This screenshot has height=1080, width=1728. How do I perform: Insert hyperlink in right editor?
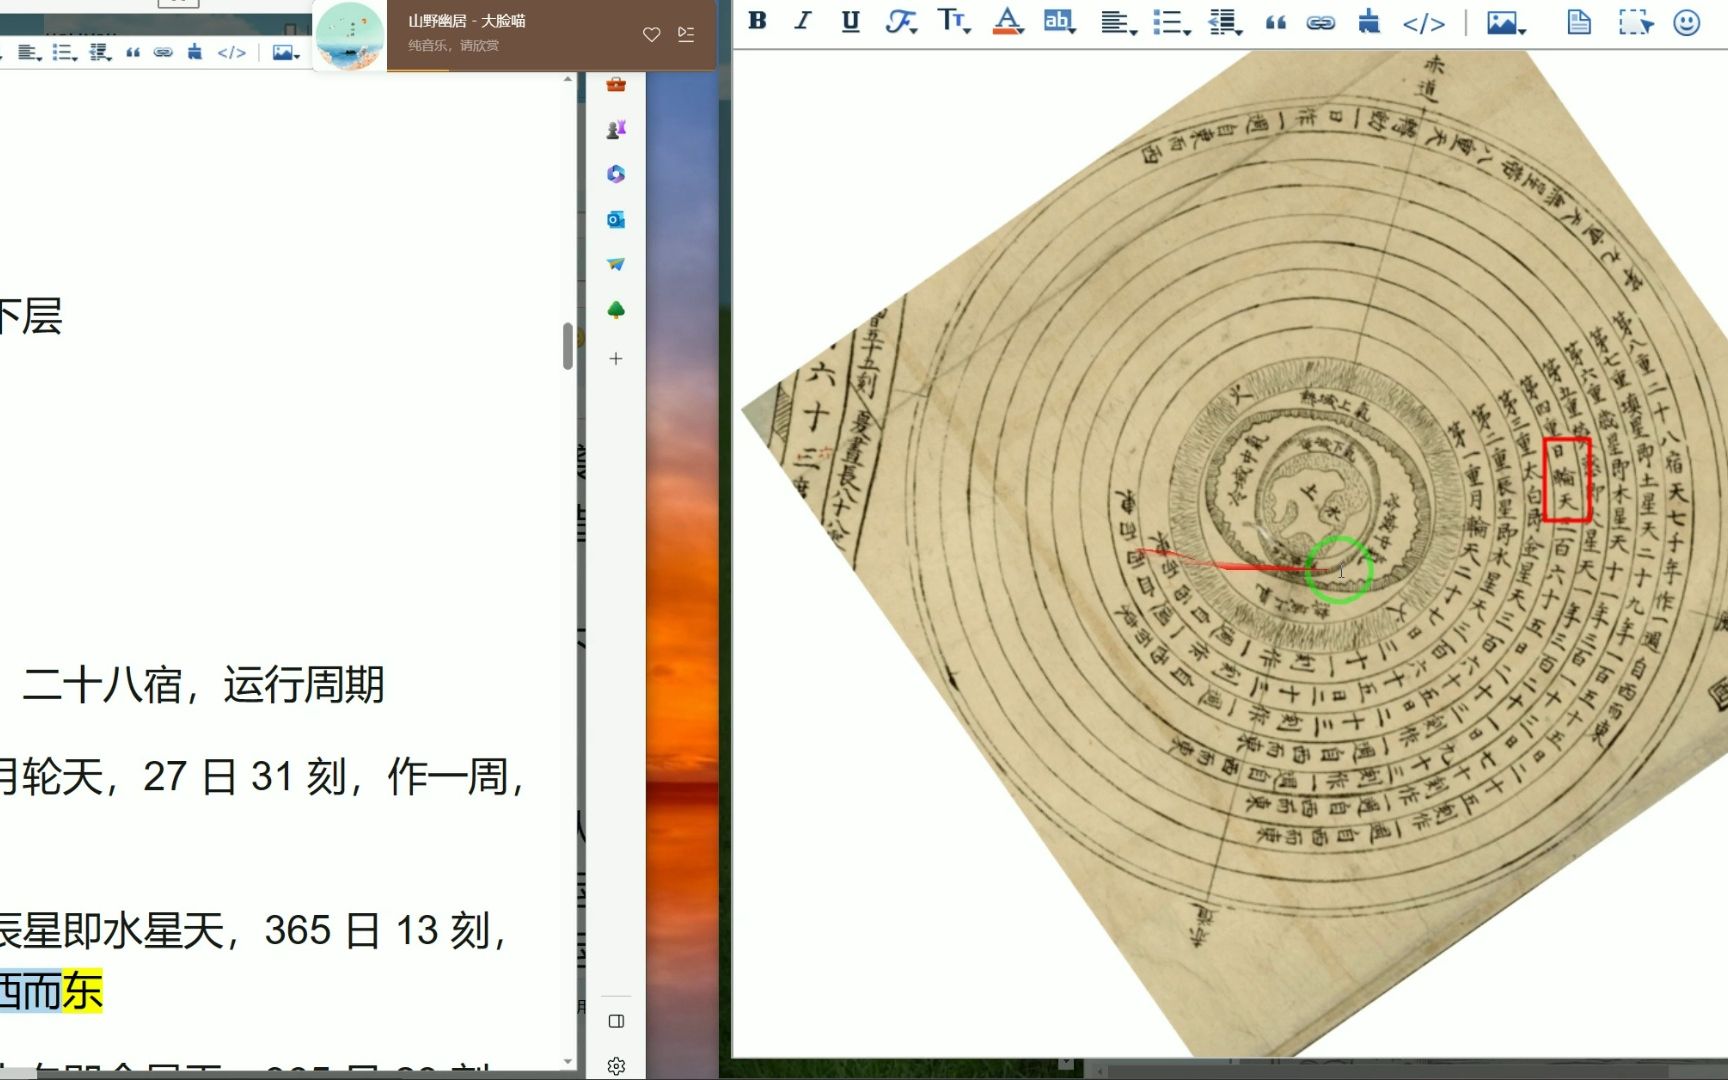click(1321, 22)
